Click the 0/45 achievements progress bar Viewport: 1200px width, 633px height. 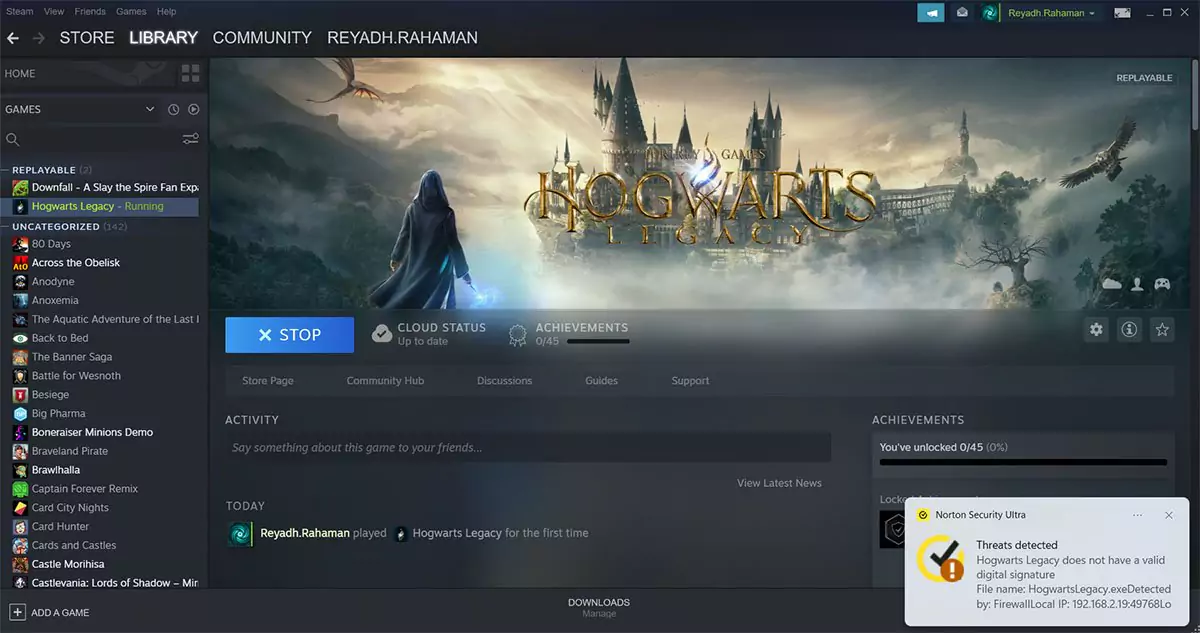click(598, 342)
